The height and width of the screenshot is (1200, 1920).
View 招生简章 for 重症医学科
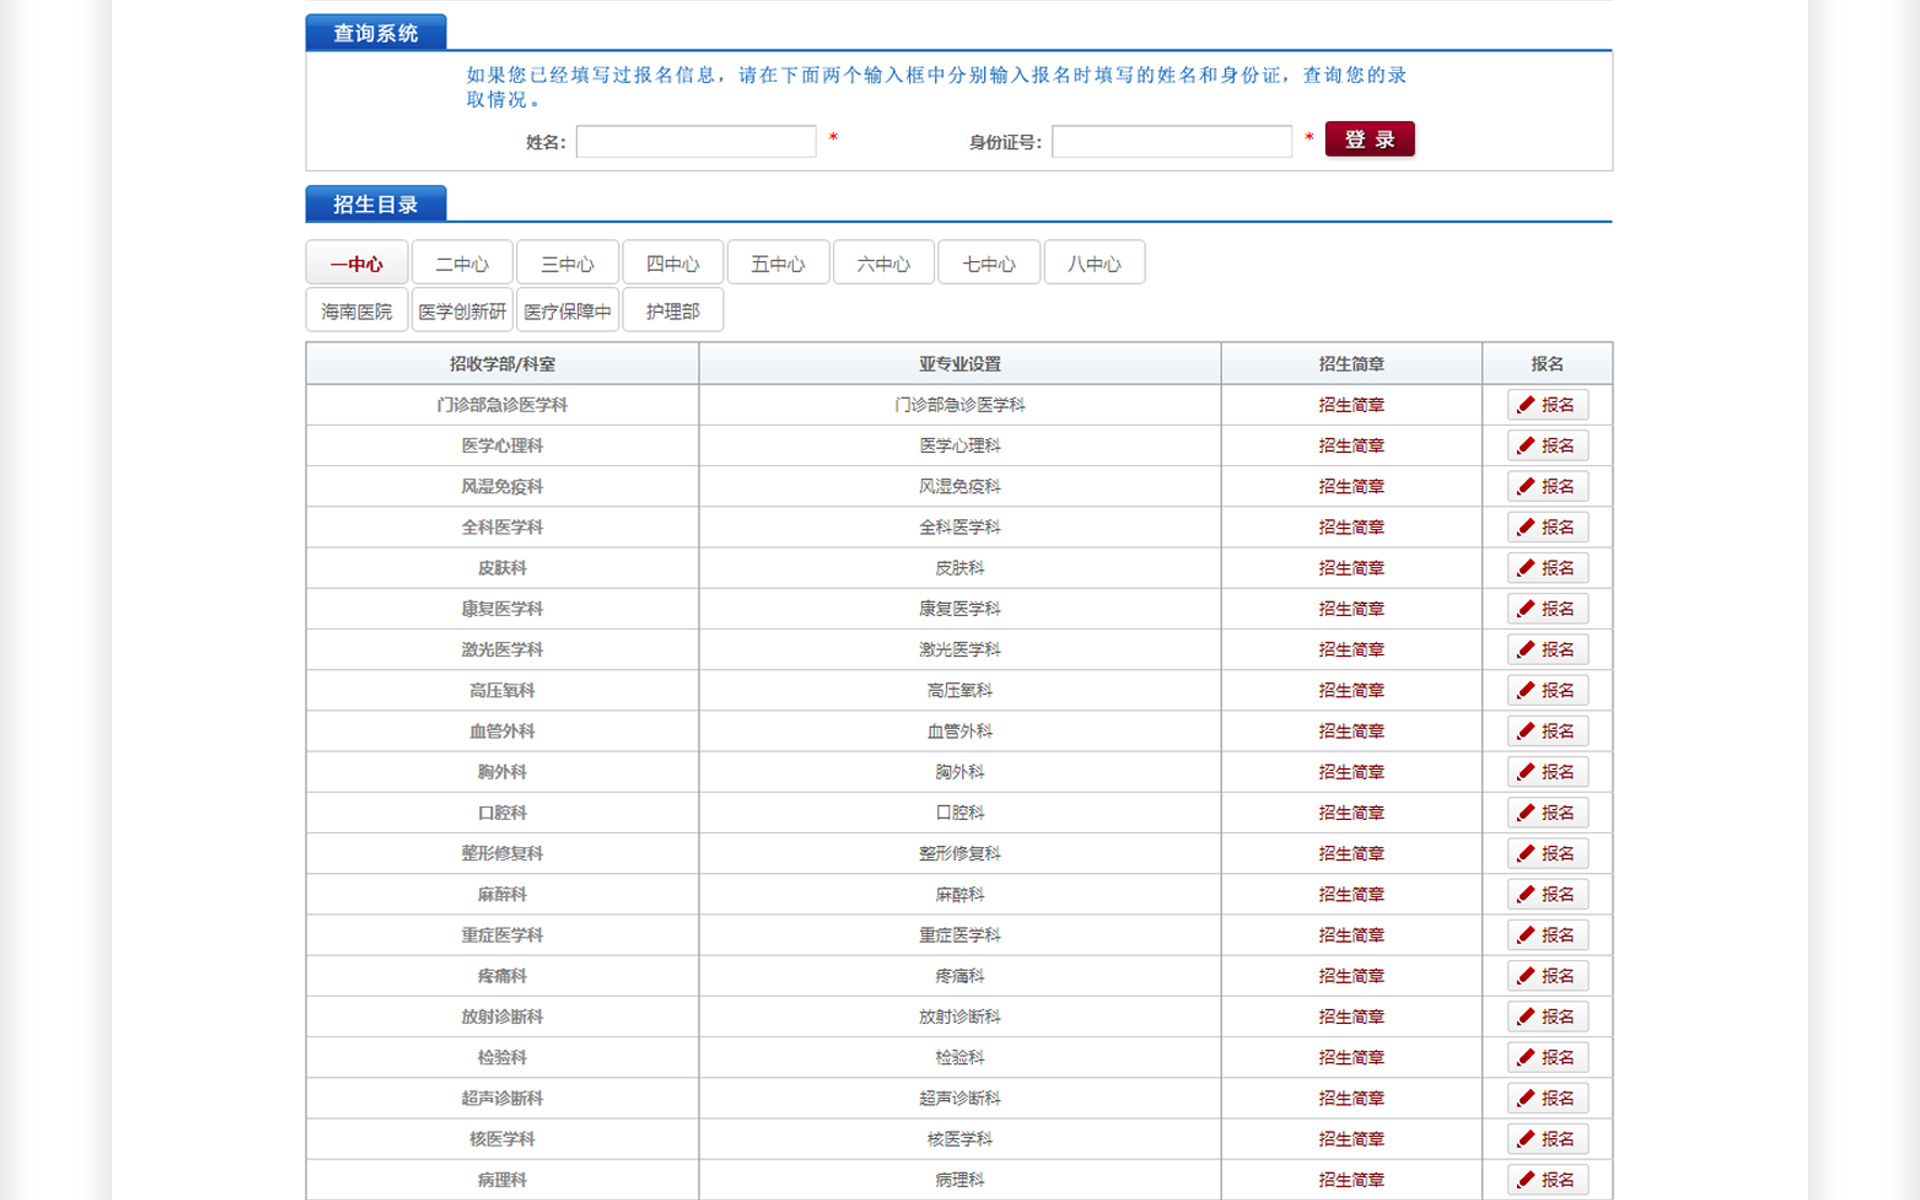pyautogui.click(x=1351, y=936)
